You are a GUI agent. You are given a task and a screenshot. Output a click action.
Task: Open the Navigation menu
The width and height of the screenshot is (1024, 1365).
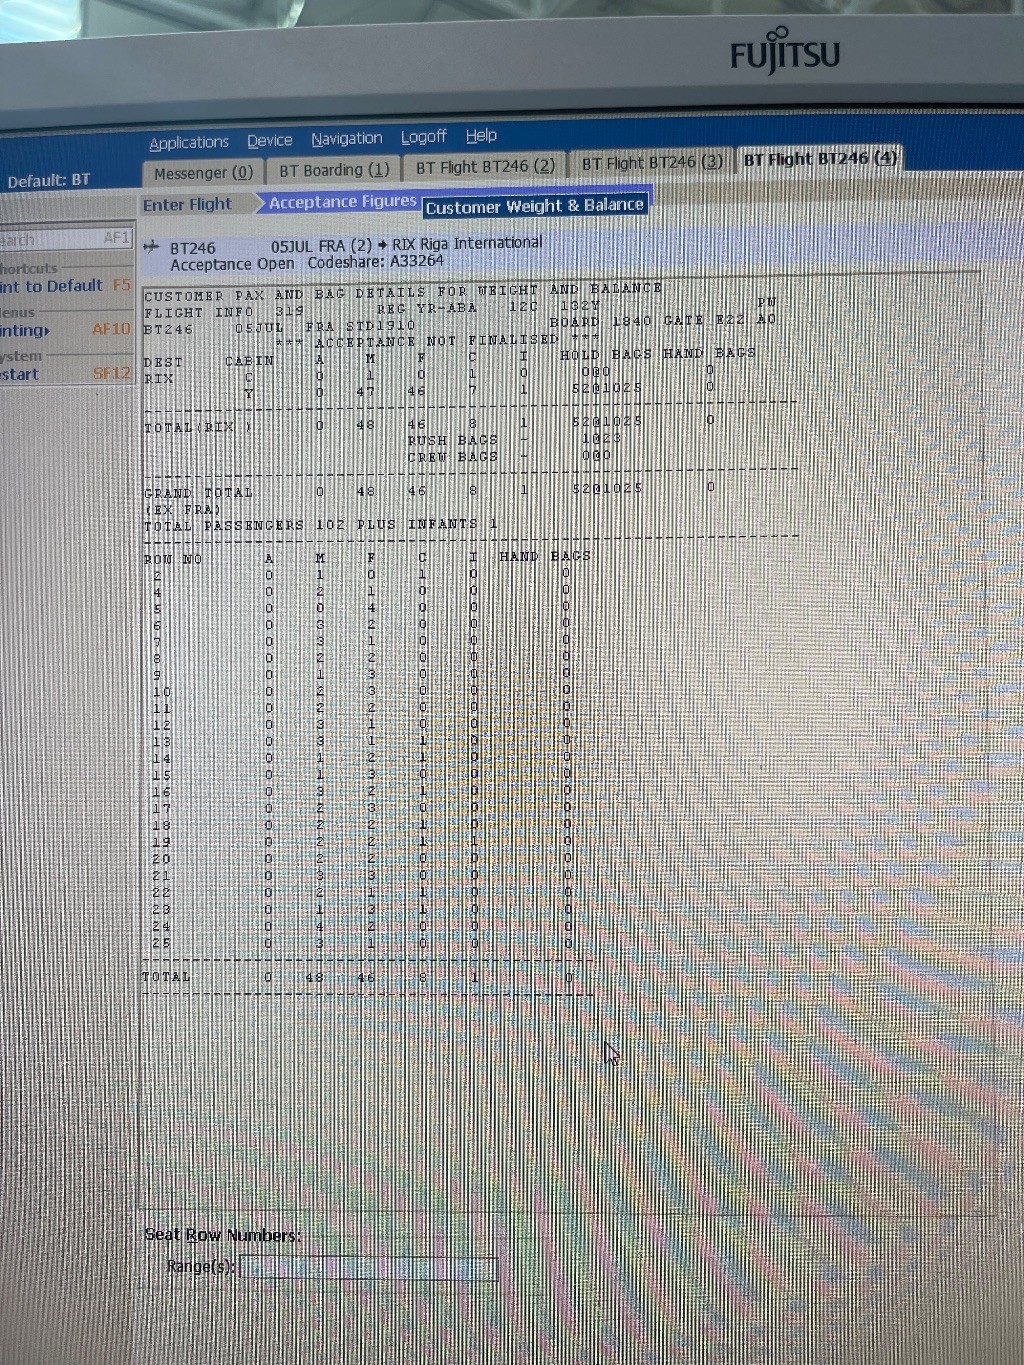[346, 139]
